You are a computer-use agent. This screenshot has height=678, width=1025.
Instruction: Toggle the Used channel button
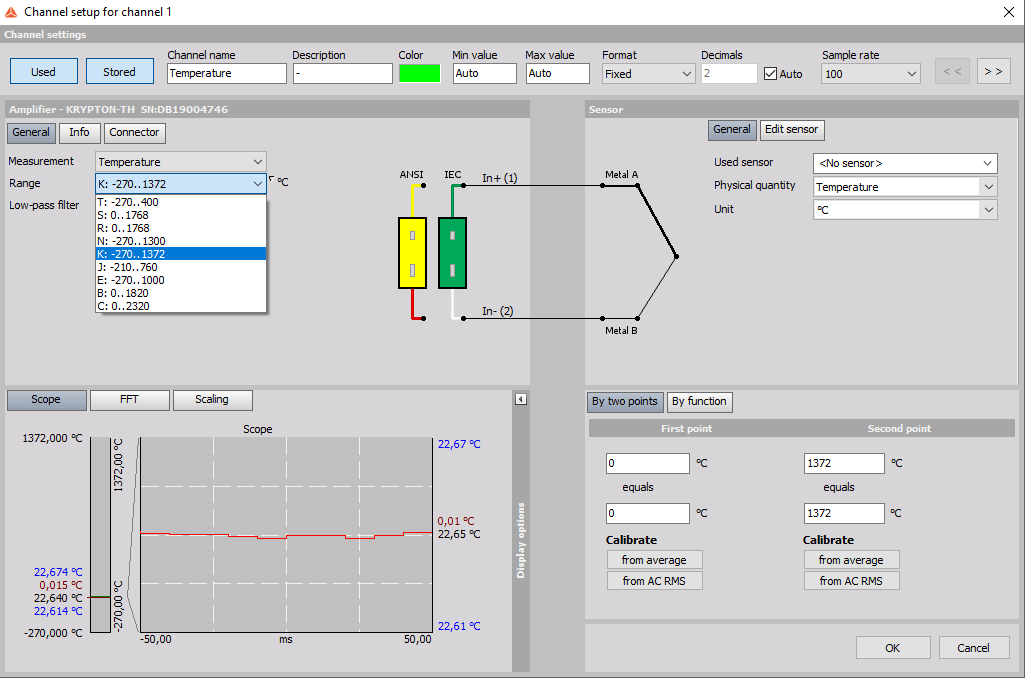click(44, 71)
